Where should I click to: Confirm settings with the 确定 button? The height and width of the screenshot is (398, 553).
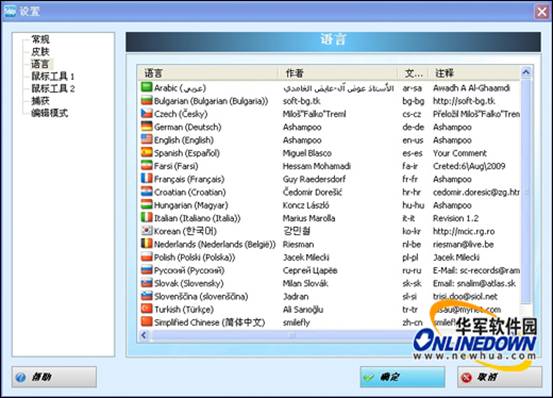402,377
